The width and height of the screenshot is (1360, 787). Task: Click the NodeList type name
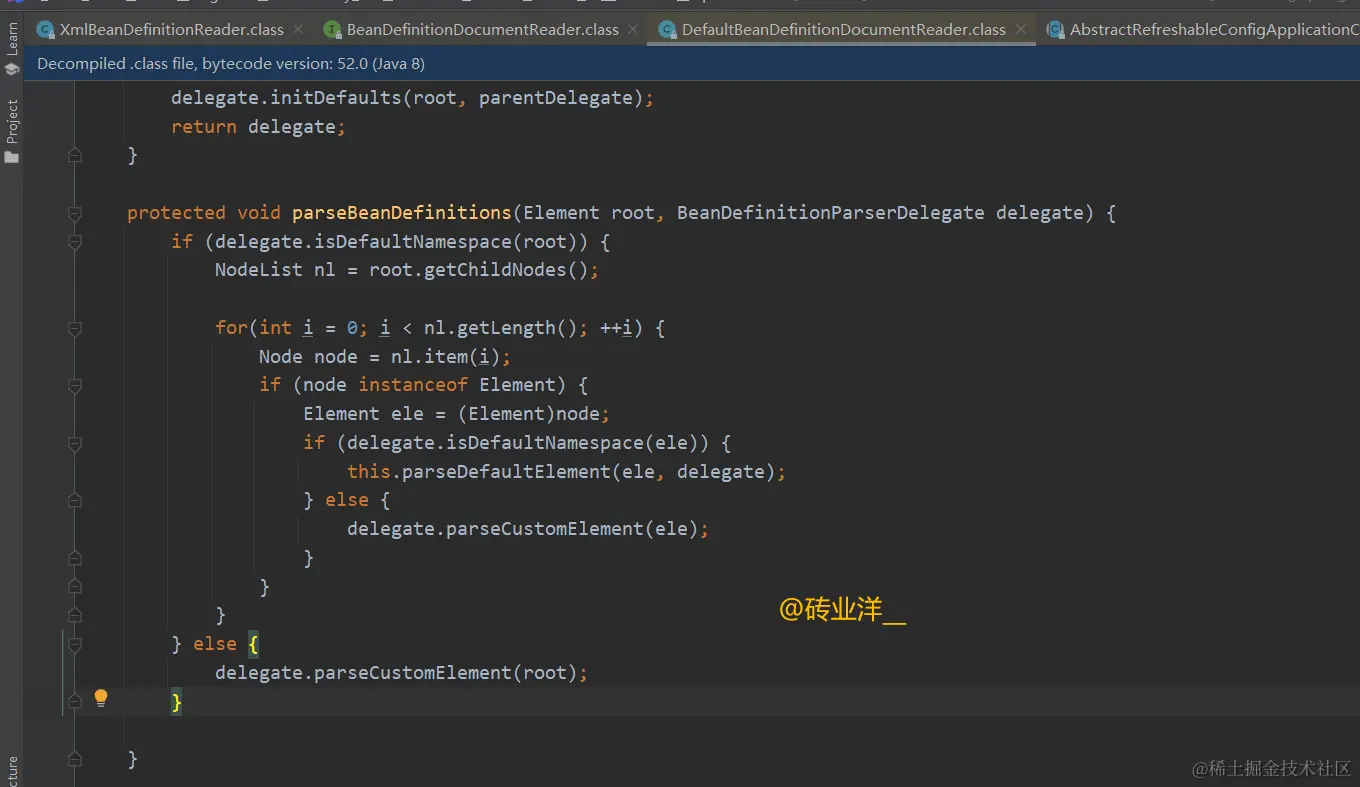pos(259,270)
